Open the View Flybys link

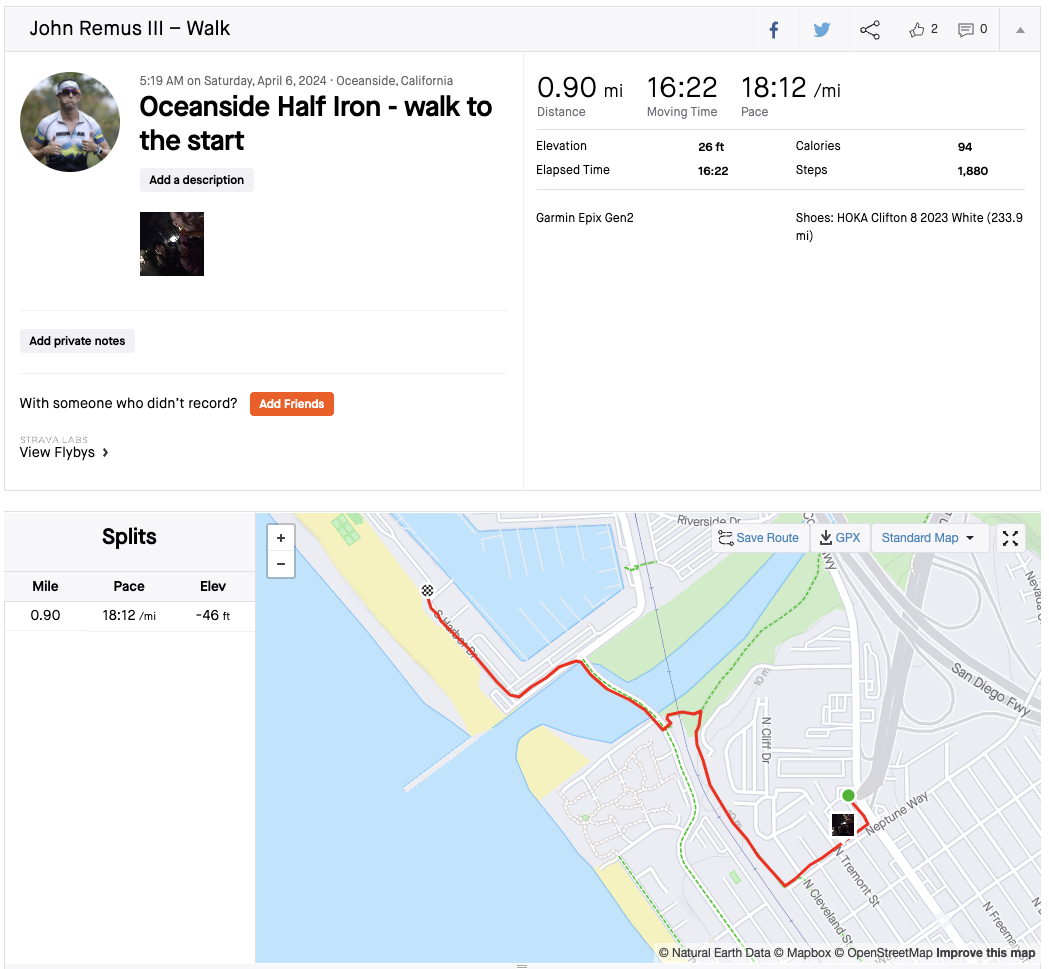pos(64,452)
